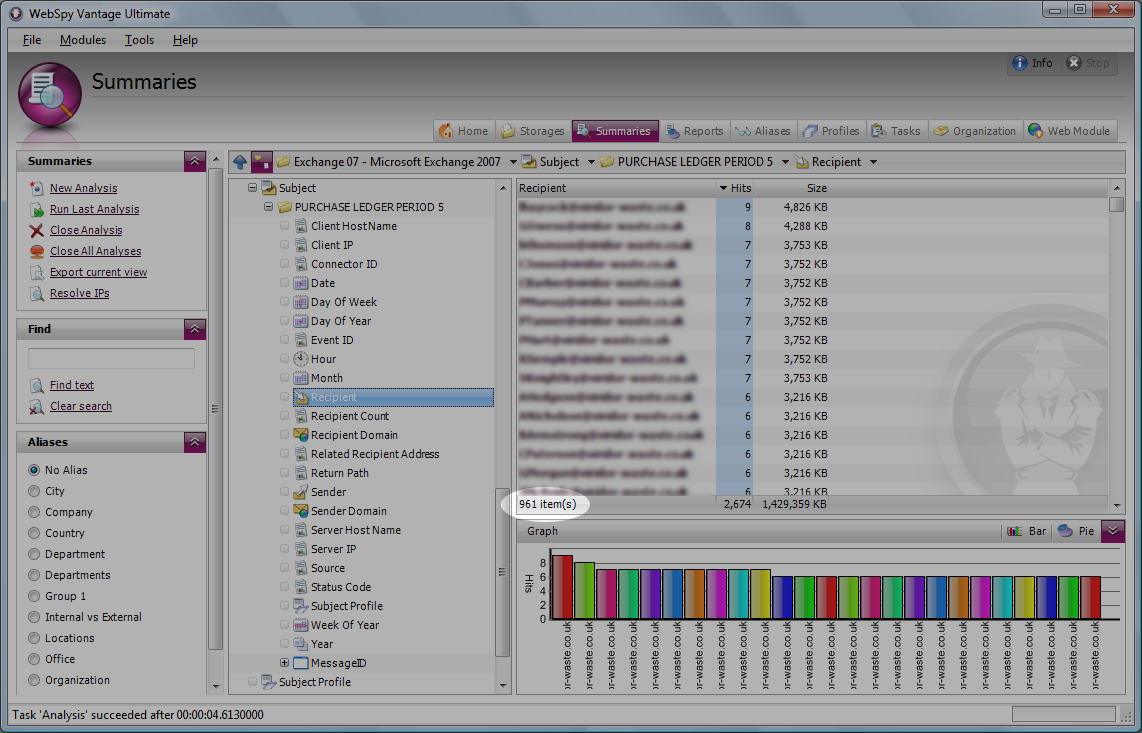The image size is (1142, 733).
Task: Click the Day Of Week calendar icon
Action: click(x=301, y=302)
